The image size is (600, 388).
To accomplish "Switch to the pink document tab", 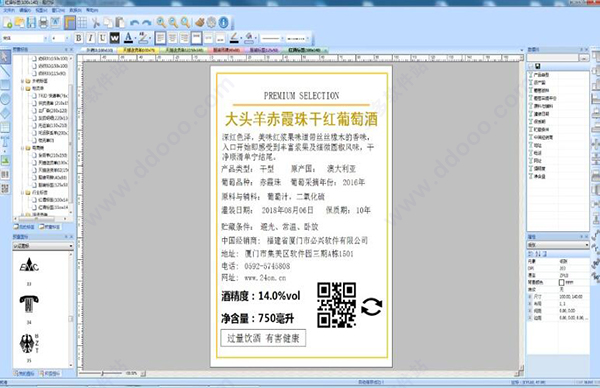I will click(x=226, y=50).
